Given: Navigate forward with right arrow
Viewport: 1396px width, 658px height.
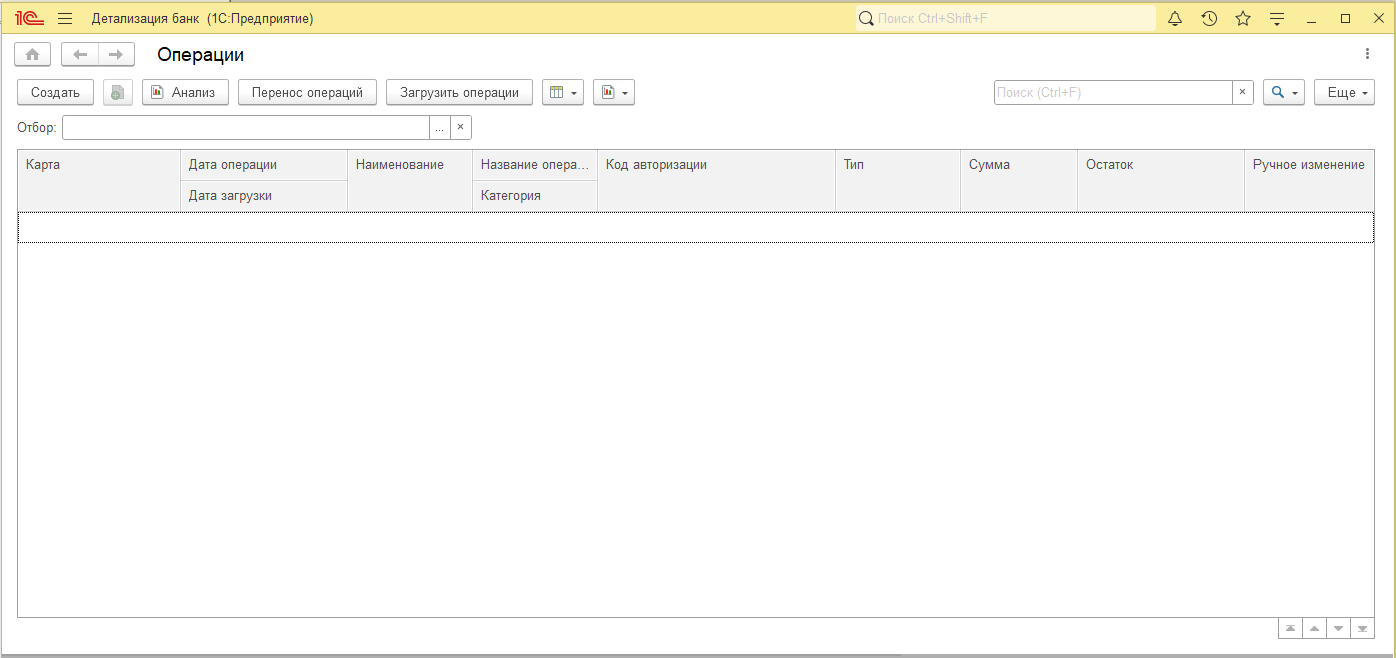Looking at the screenshot, I should [116, 55].
